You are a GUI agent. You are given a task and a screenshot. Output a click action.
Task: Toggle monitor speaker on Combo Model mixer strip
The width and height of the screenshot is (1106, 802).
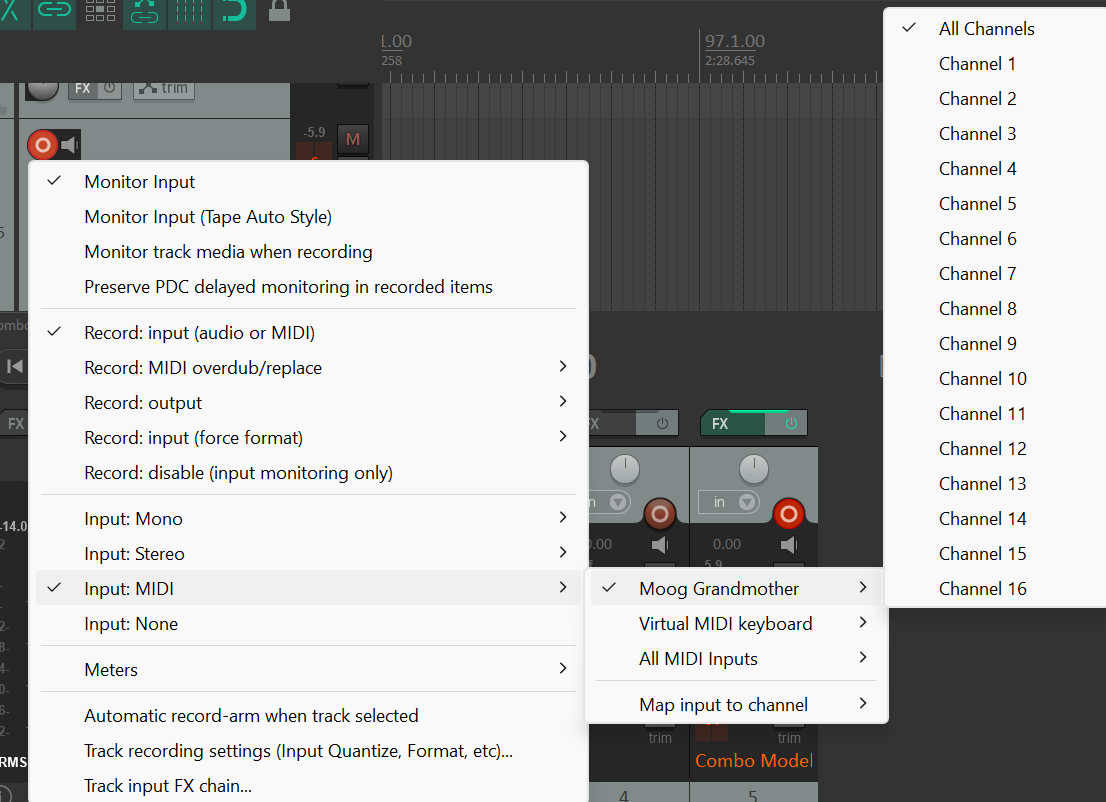tap(789, 545)
